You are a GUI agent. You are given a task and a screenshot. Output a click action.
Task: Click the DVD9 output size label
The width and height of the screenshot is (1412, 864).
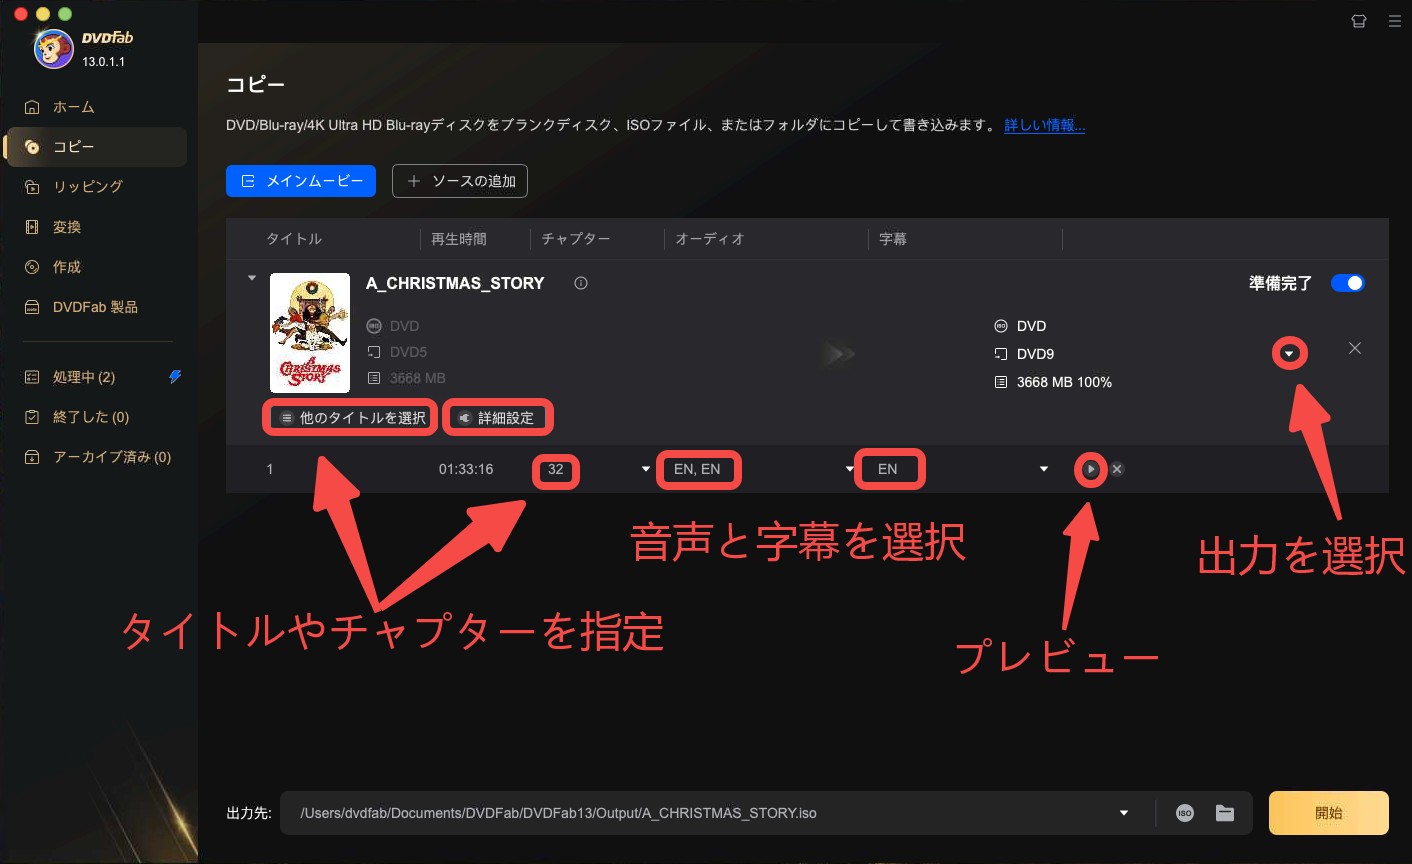tap(1035, 354)
